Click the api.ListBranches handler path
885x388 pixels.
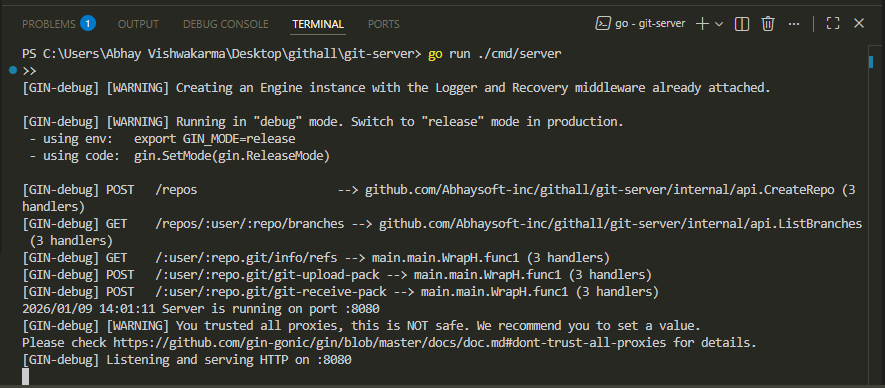tap(621, 224)
